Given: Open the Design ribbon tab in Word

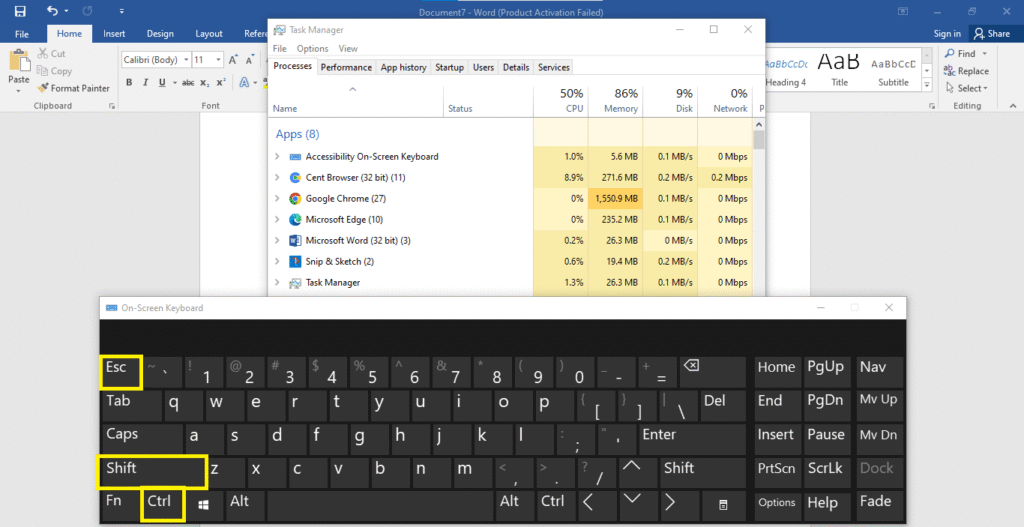Looking at the screenshot, I should 160,33.
